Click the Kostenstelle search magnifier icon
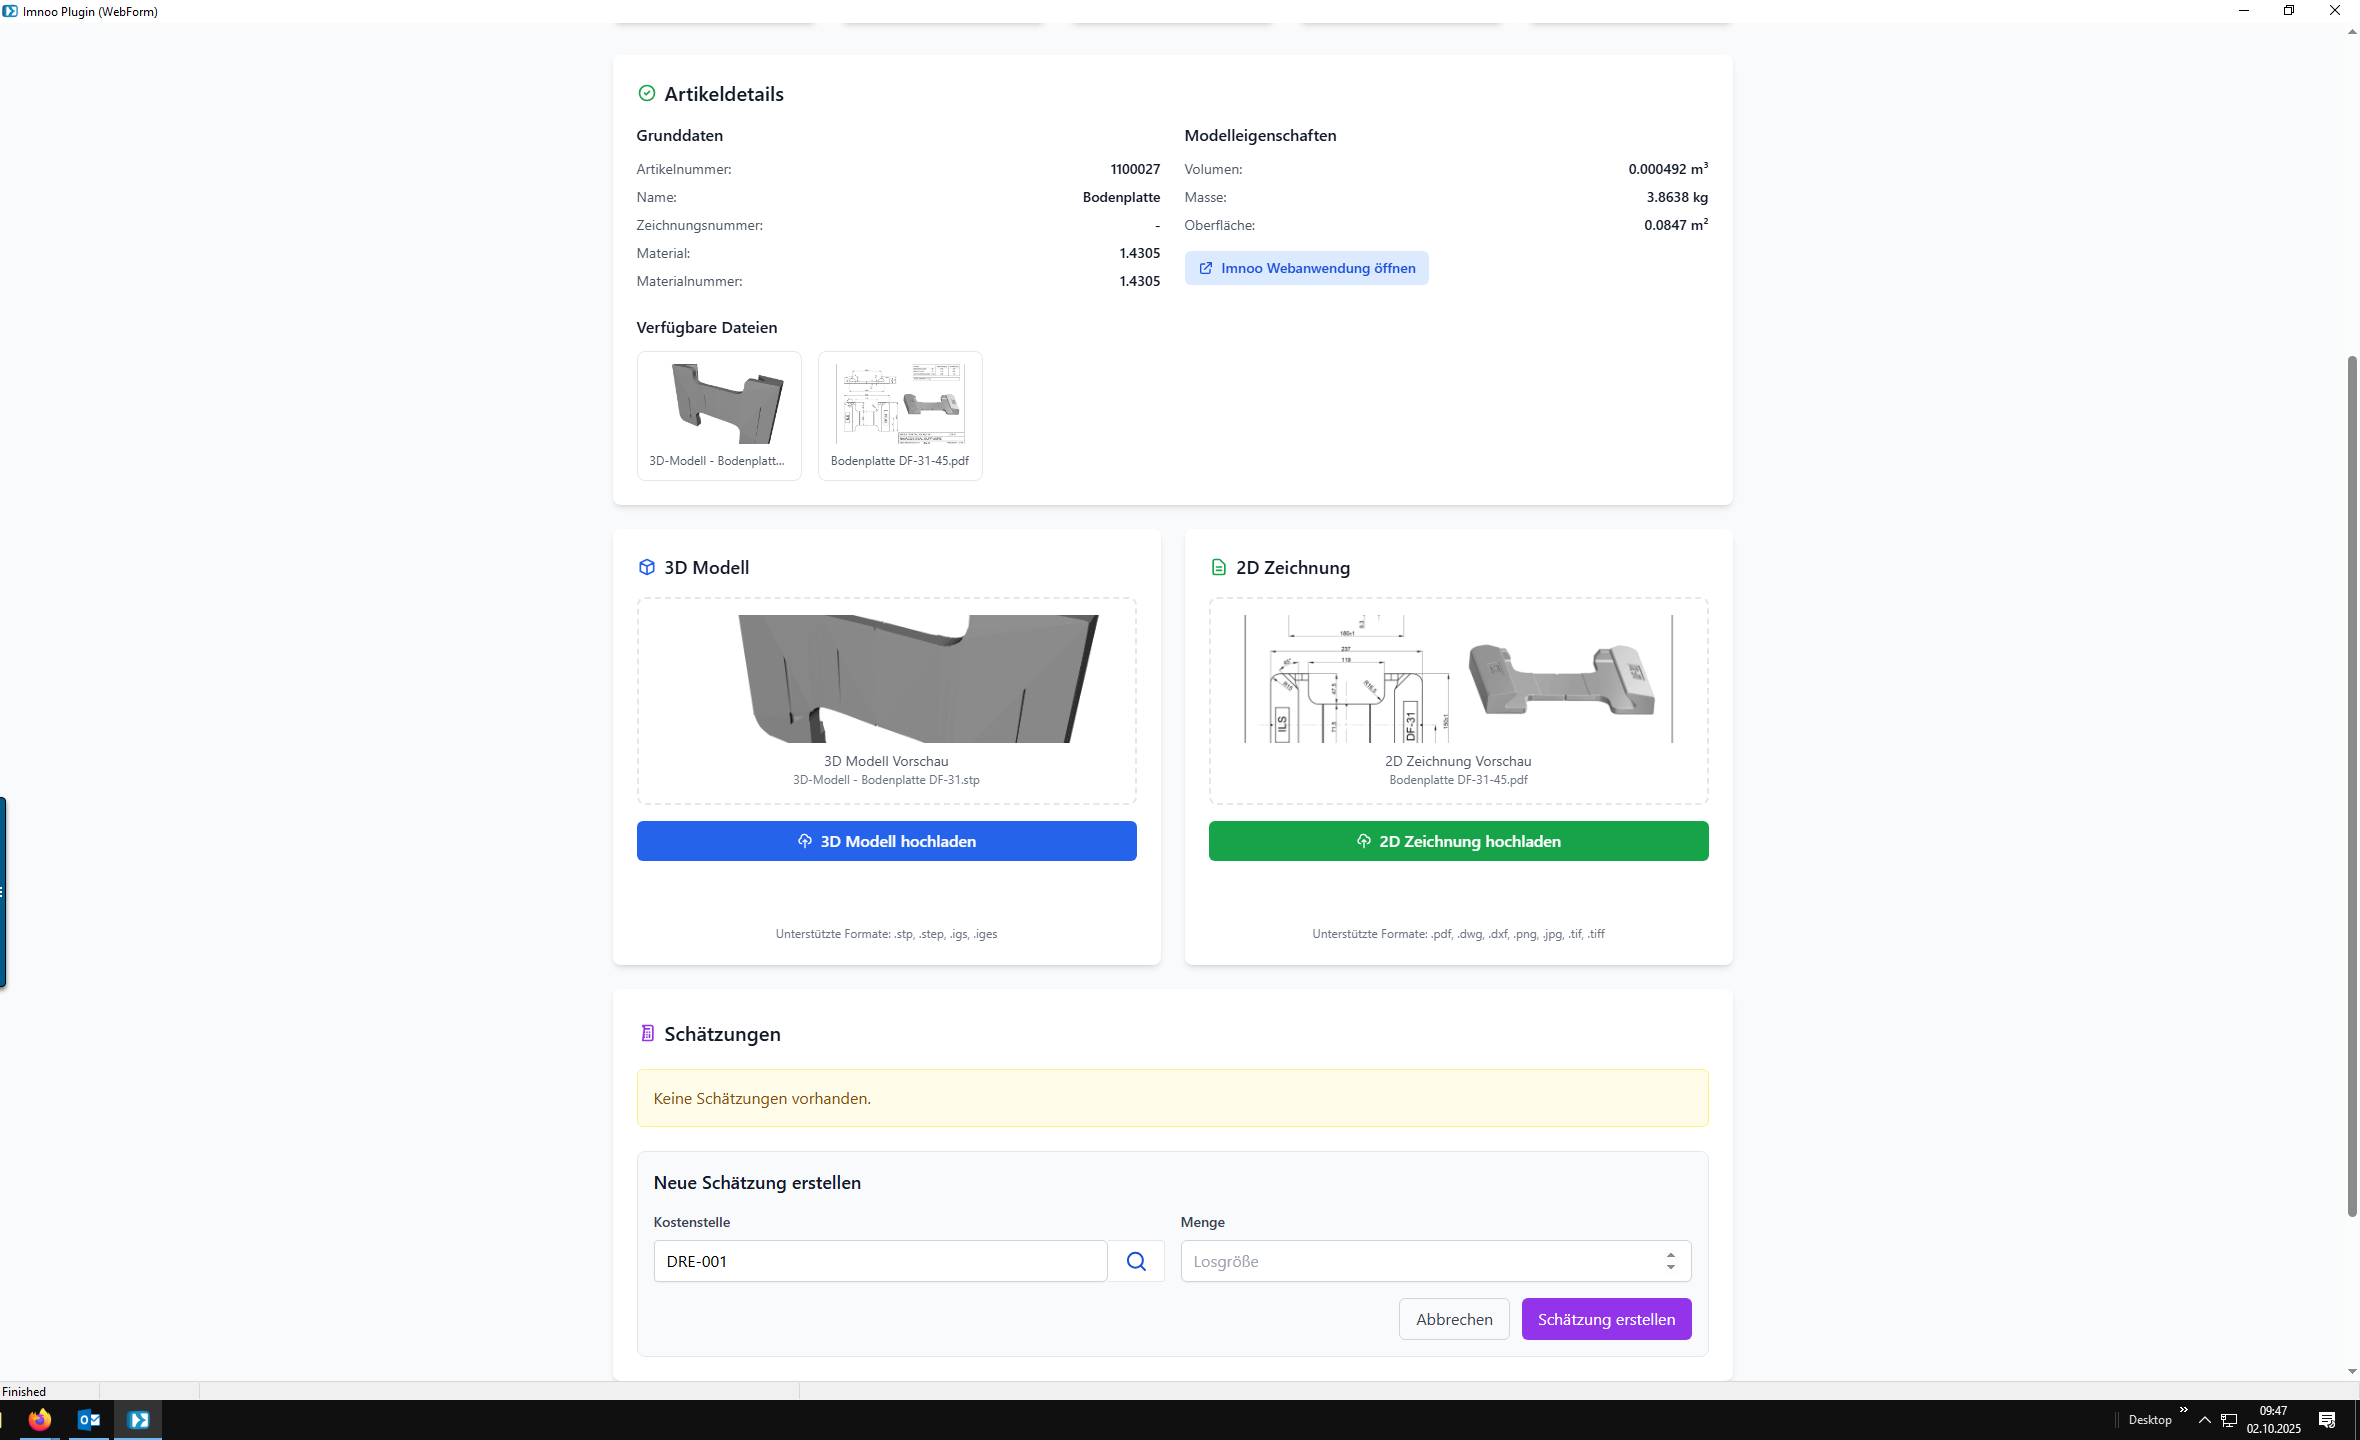The height and width of the screenshot is (1440, 2360). click(1136, 1261)
